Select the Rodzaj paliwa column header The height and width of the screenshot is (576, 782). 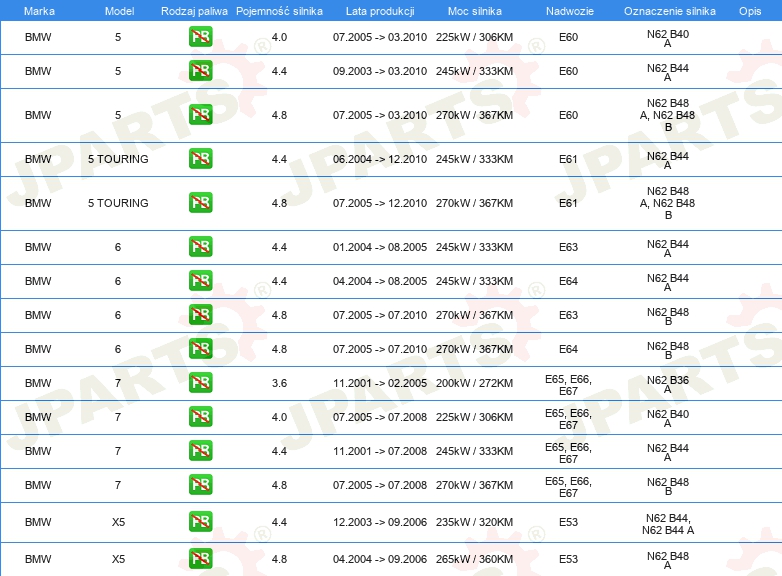tap(194, 11)
